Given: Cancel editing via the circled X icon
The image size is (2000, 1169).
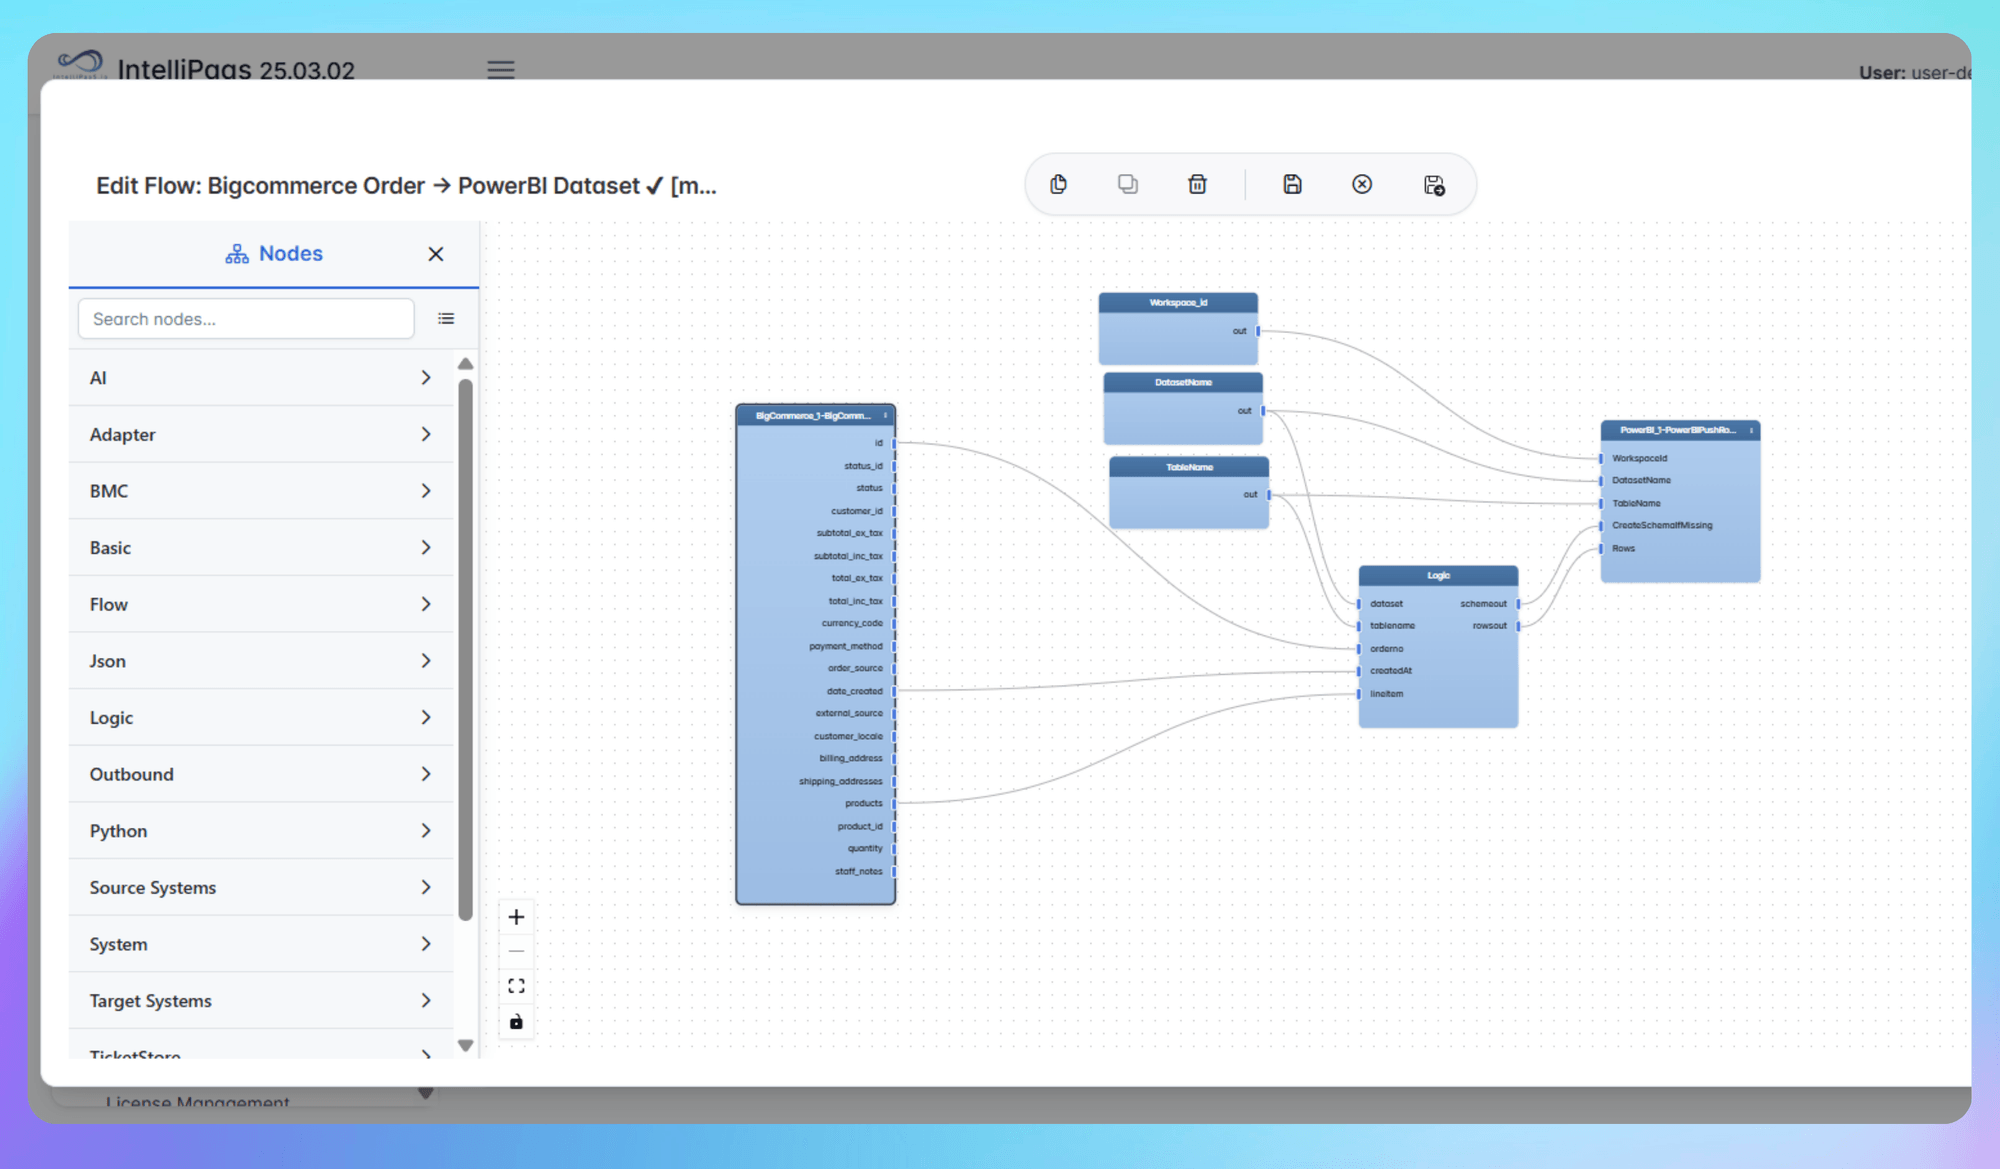Looking at the screenshot, I should [1362, 184].
